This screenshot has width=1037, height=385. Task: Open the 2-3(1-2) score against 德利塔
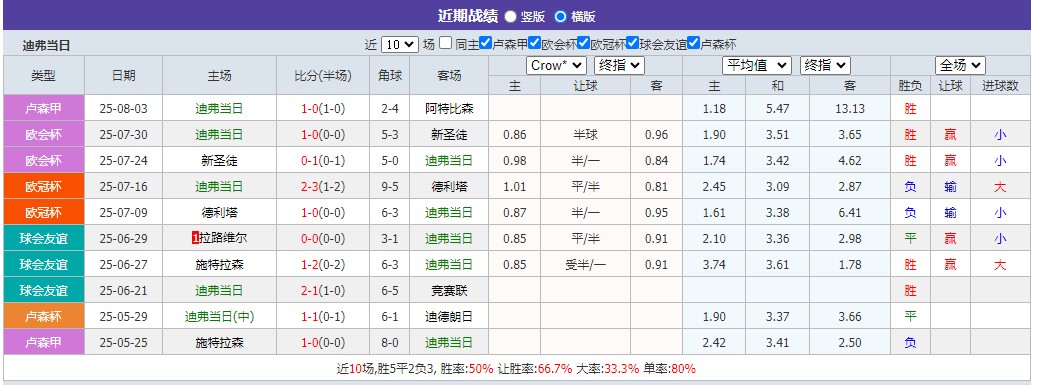coord(323,187)
